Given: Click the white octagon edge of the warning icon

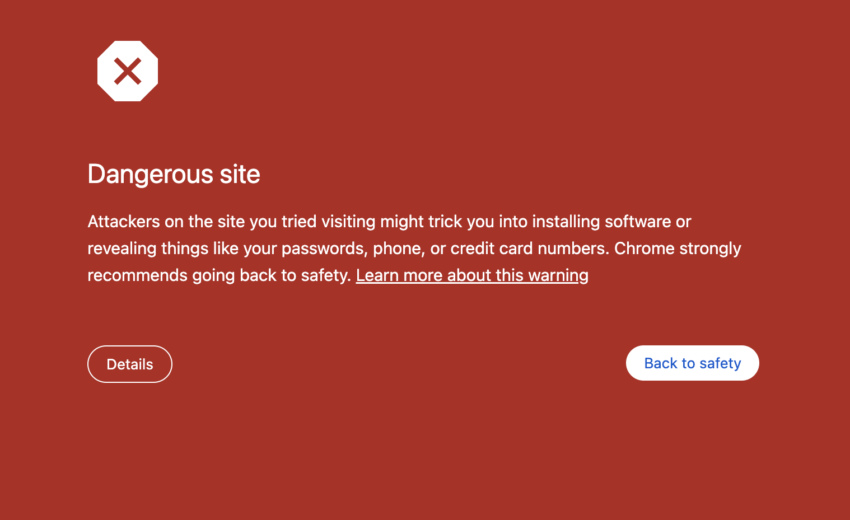Looking at the screenshot, I should tap(102, 71).
